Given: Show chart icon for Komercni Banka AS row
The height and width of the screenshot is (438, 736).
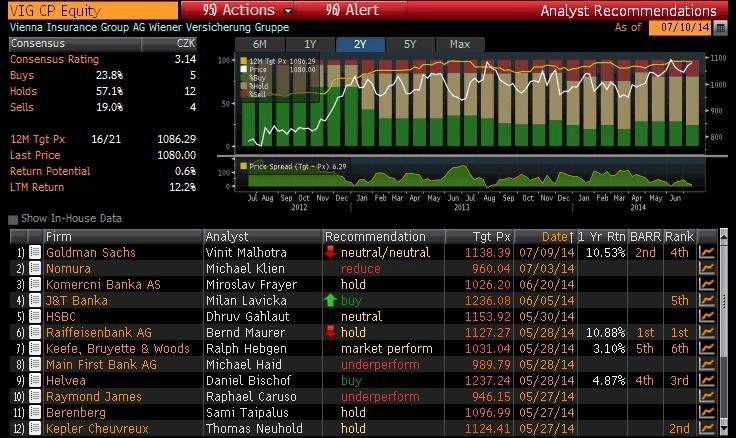Looking at the screenshot, I should (x=706, y=284).
